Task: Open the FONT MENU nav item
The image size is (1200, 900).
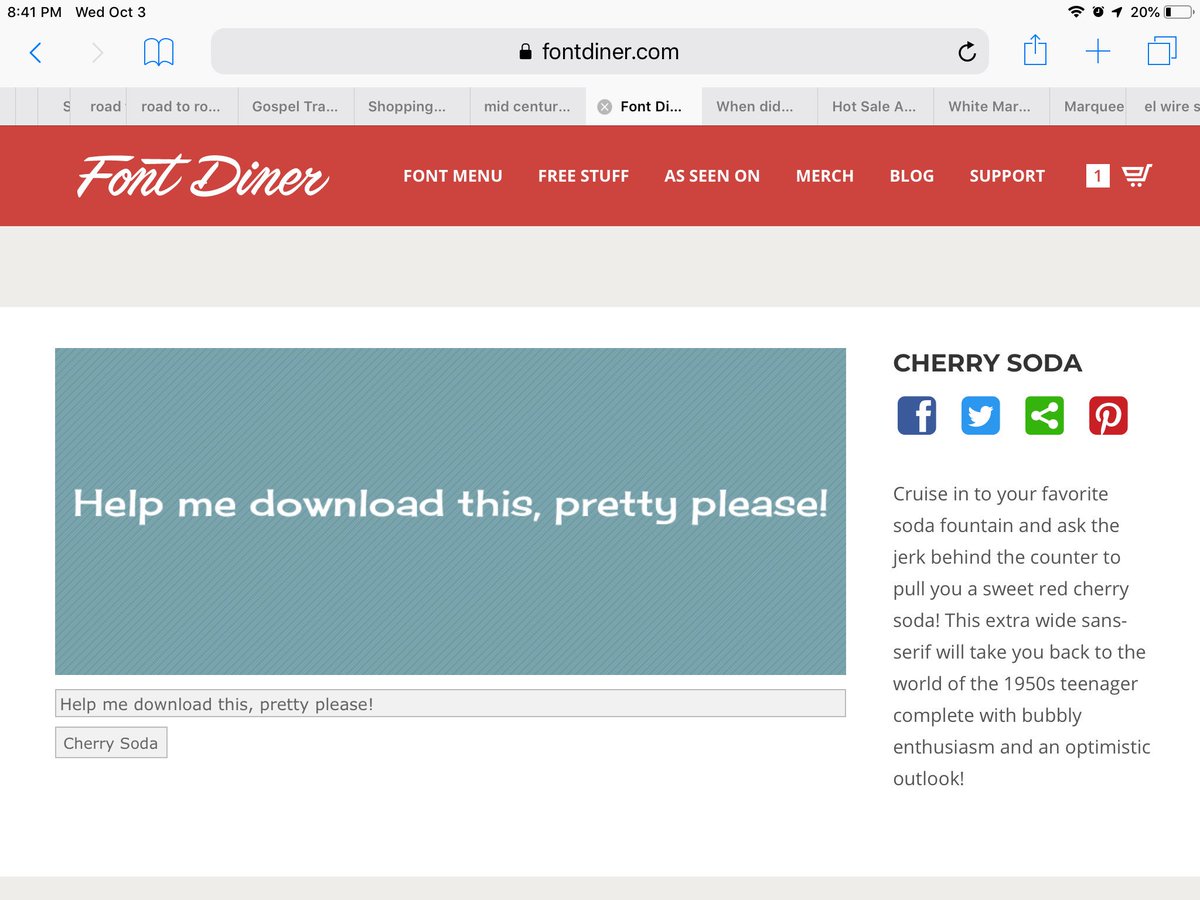Action: pyautogui.click(x=453, y=176)
